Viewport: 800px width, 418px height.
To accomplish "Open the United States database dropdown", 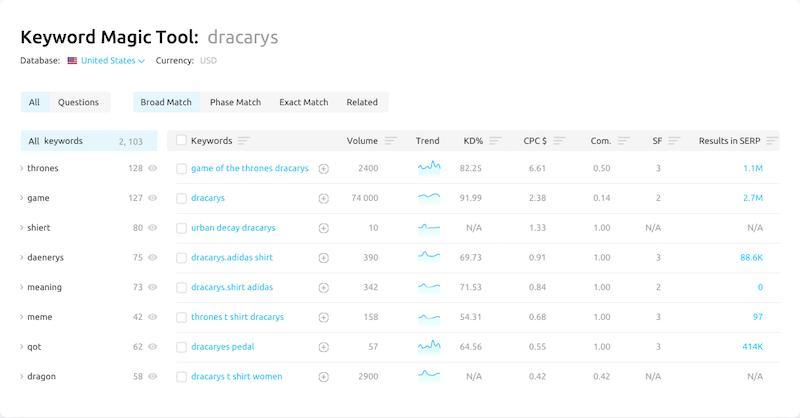I will pos(112,60).
